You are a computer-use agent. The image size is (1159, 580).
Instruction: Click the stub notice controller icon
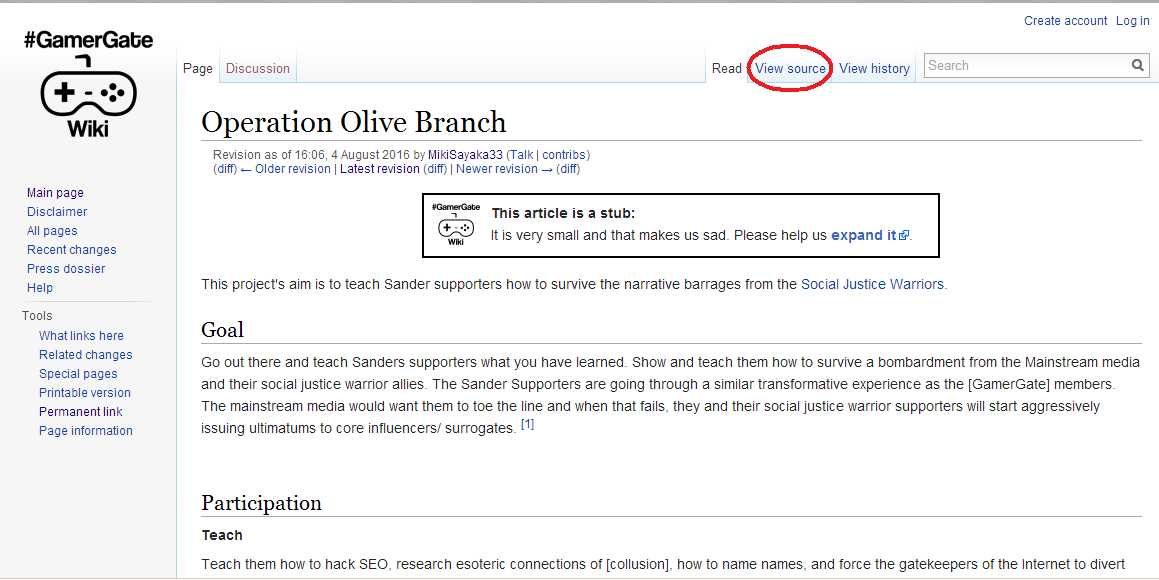point(455,225)
